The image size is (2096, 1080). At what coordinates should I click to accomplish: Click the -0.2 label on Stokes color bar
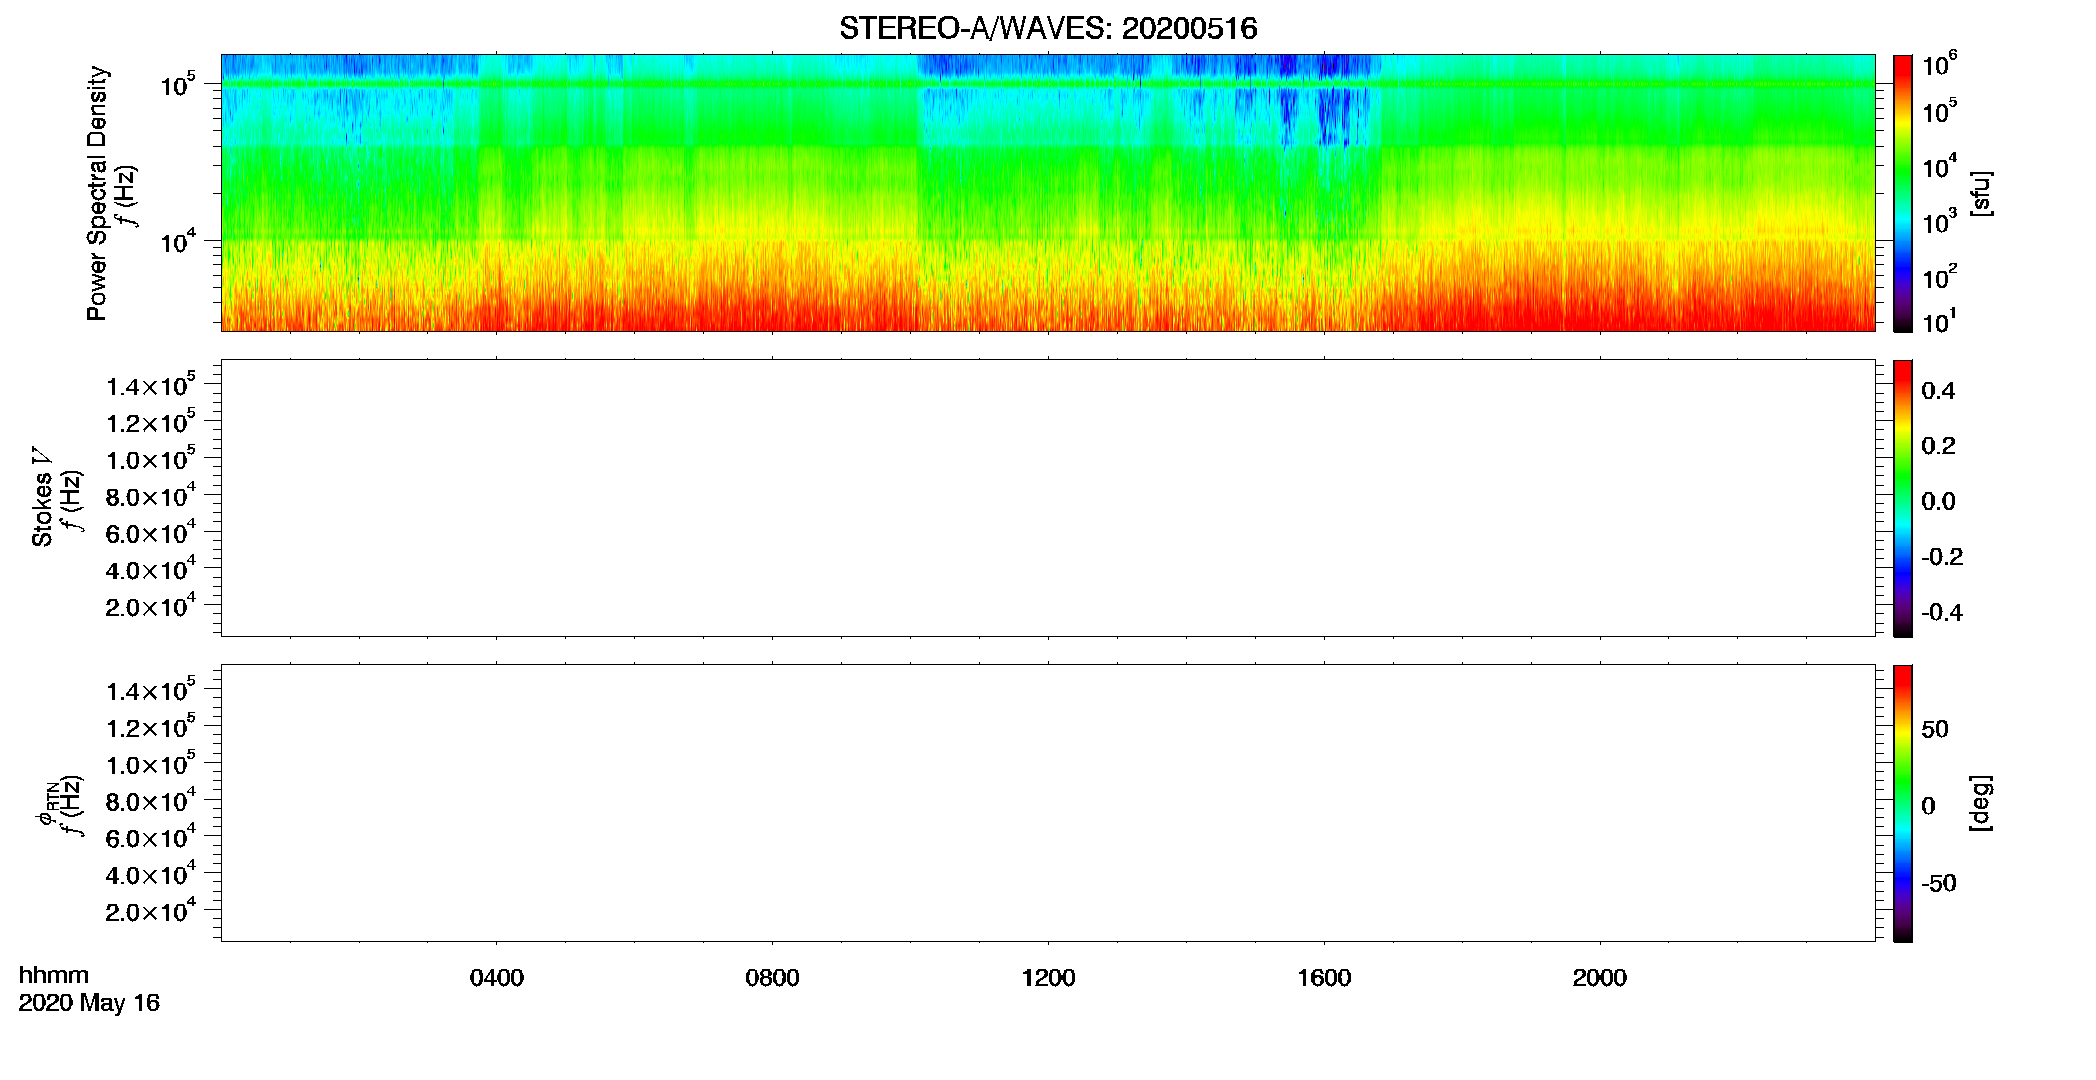(x=1942, y=557)
